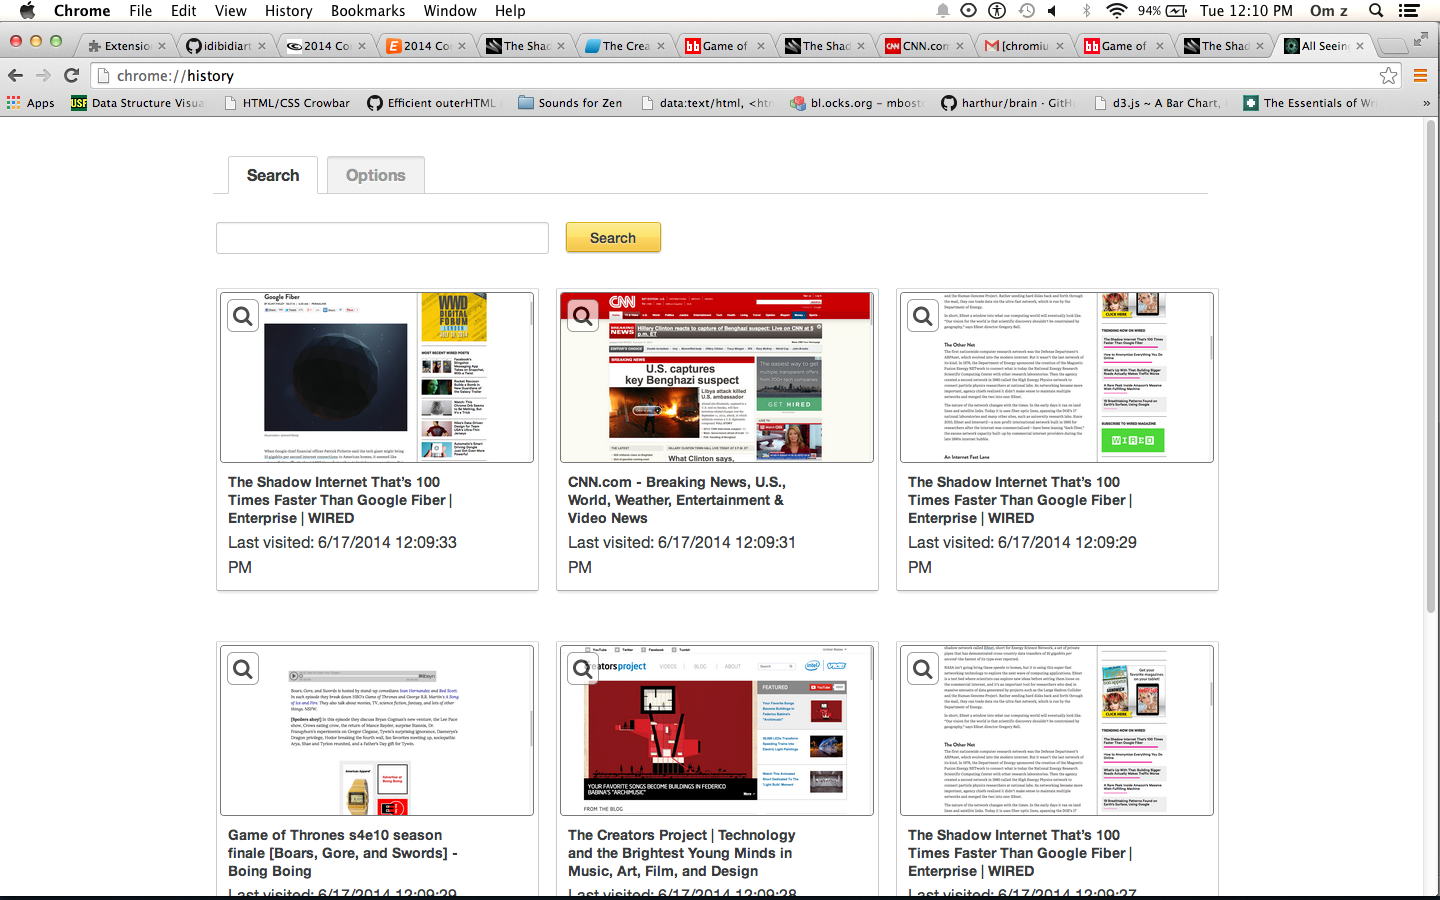Open the Apps bookmark shortcut
The height and width of the screenshot is (900, 1440).
[31, 103]
